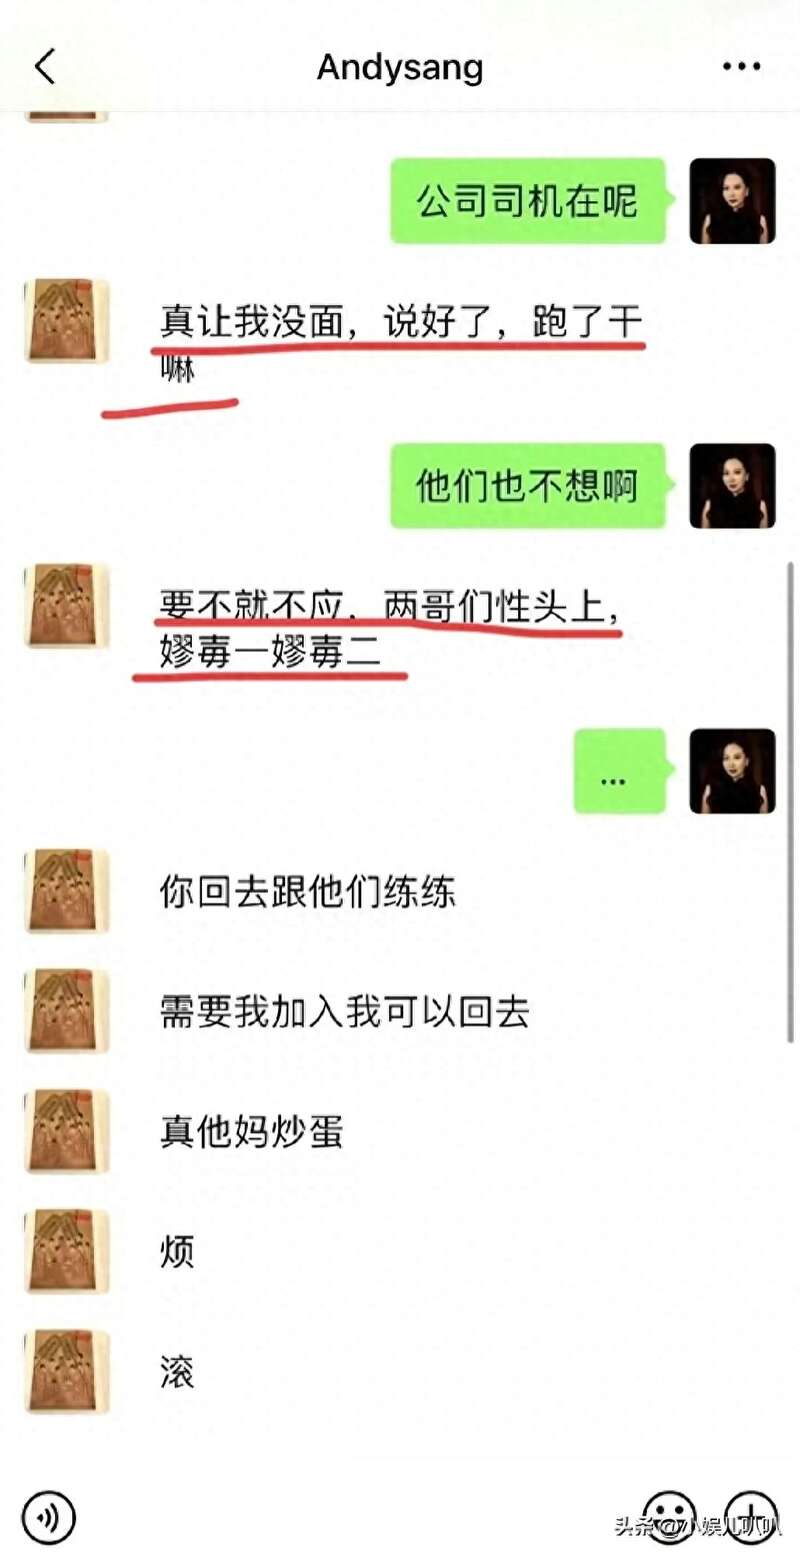Select the green 公司司机在呢 bubble
Viewport: 800px width, 1555px height.
coord(528,201)
